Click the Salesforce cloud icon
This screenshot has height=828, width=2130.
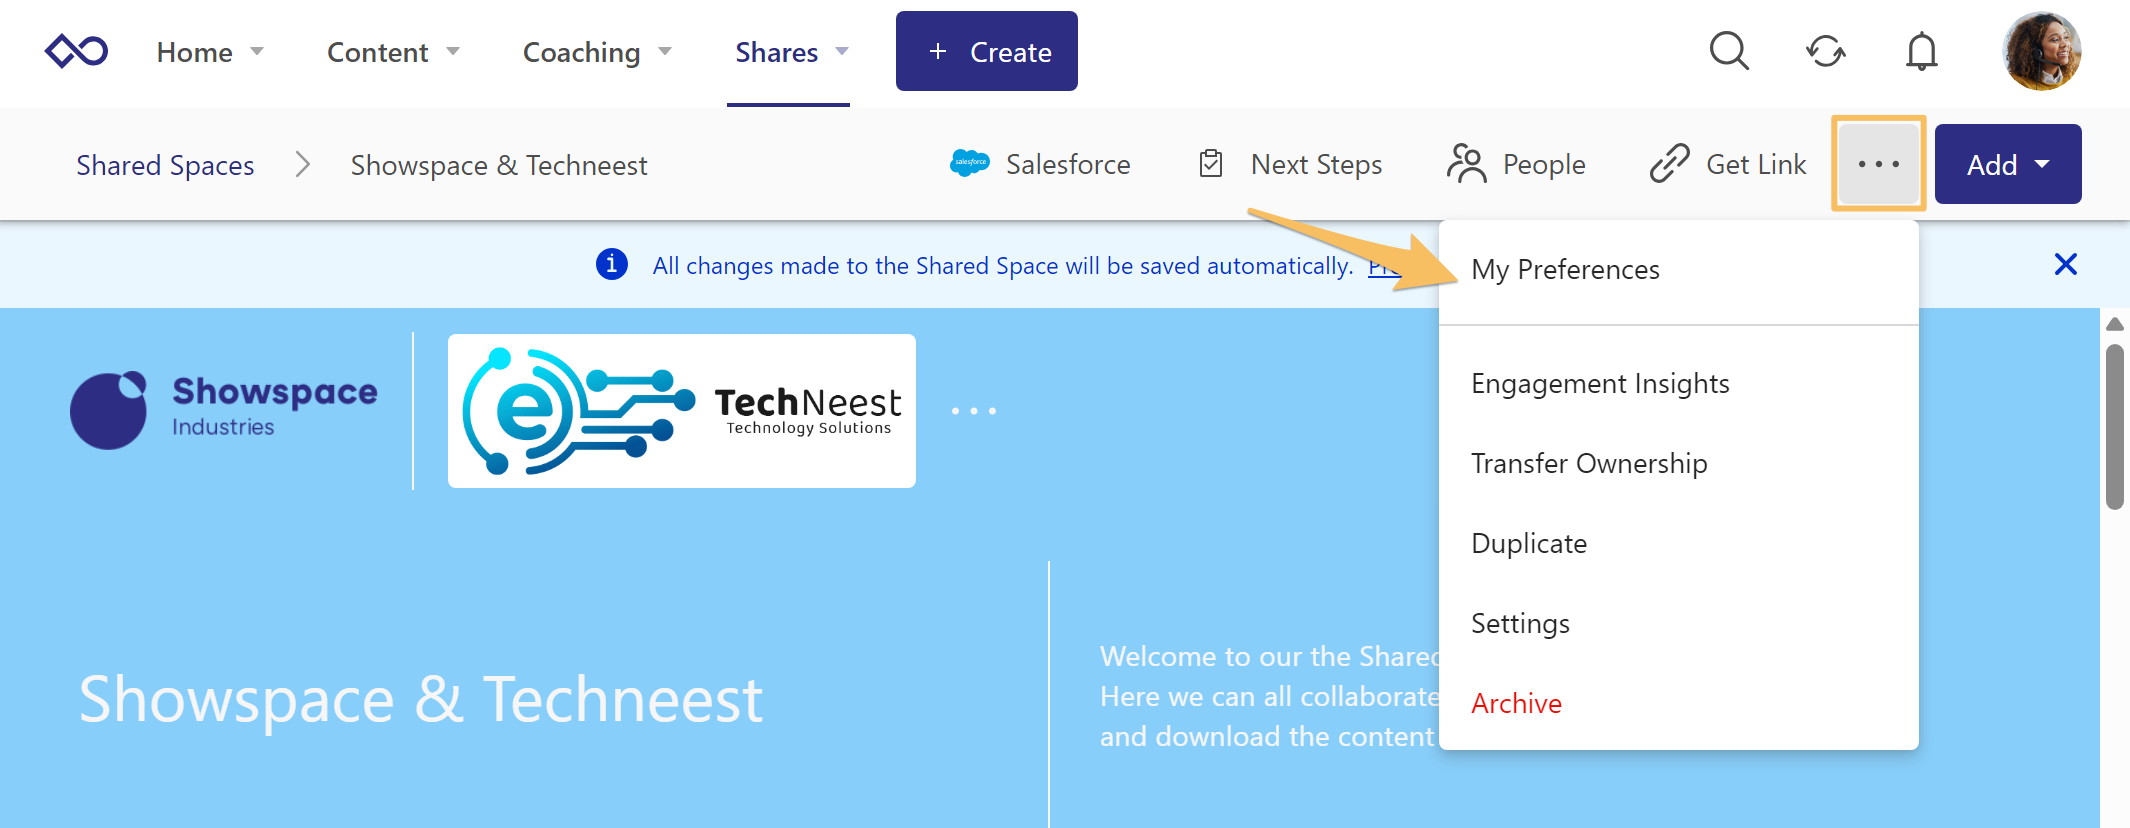(x=969, y=163)
